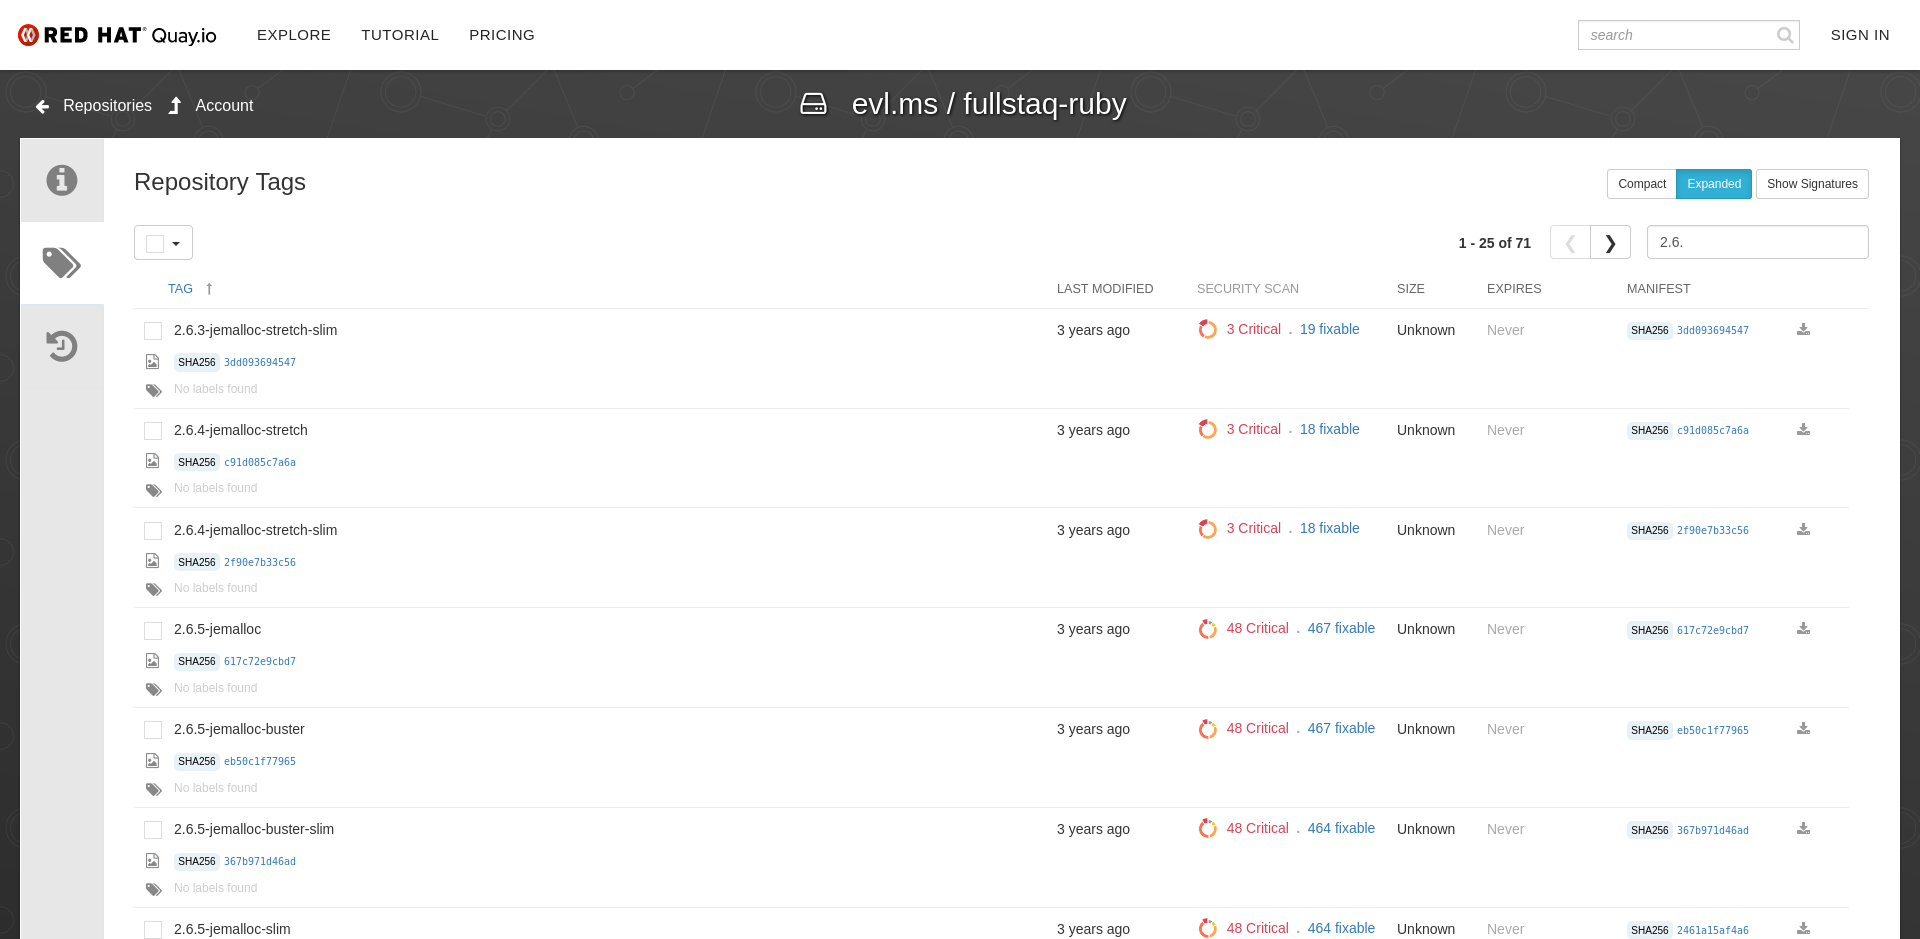1920x939 pixels.
Task: Go back to Repositories
Action: click(95, 106)
